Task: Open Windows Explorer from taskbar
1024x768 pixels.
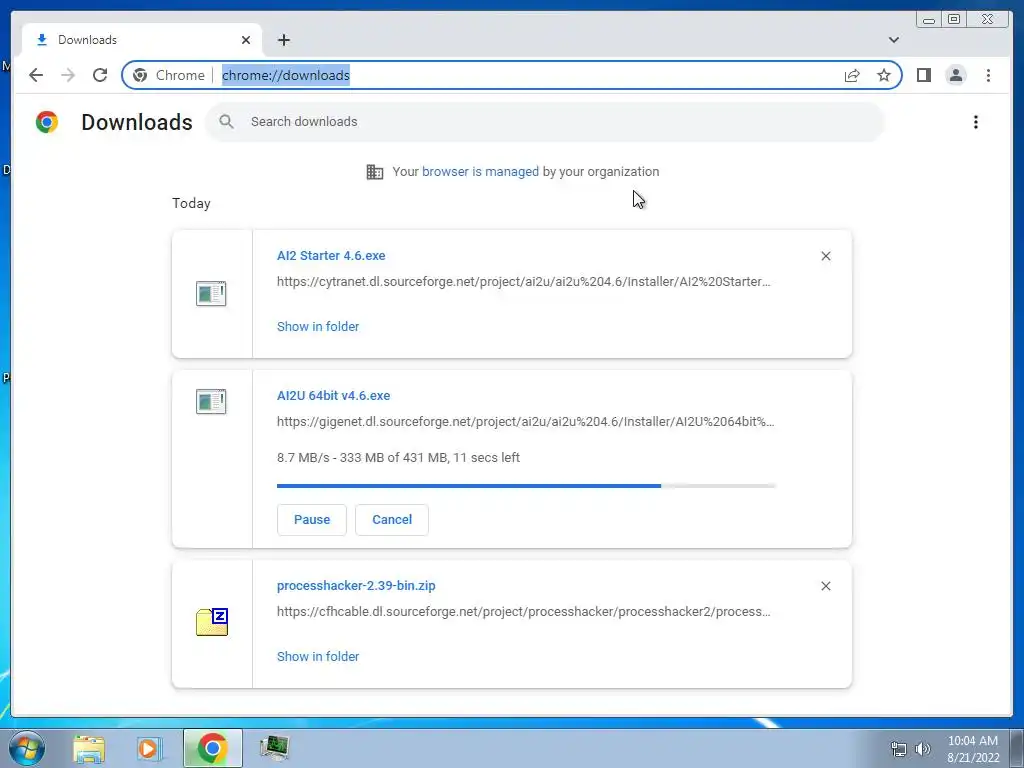Action: (89, 748)
